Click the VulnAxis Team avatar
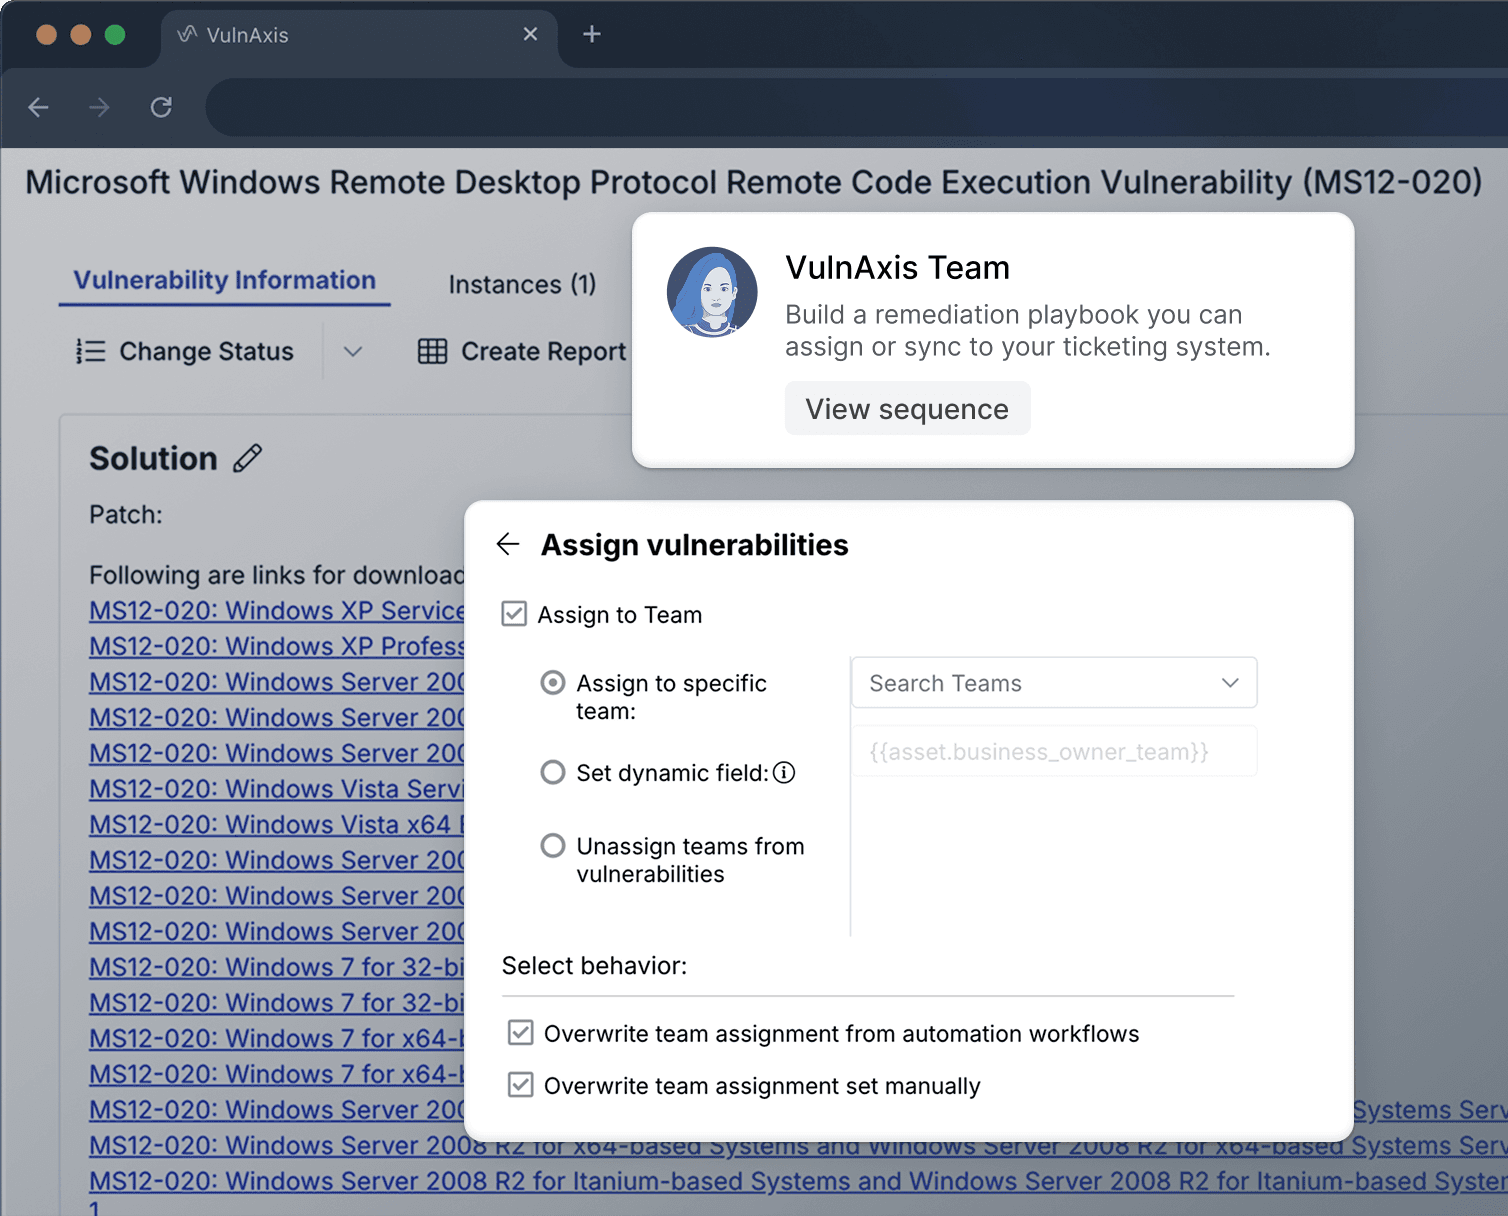The image size is (1508, 1216). 712,292
